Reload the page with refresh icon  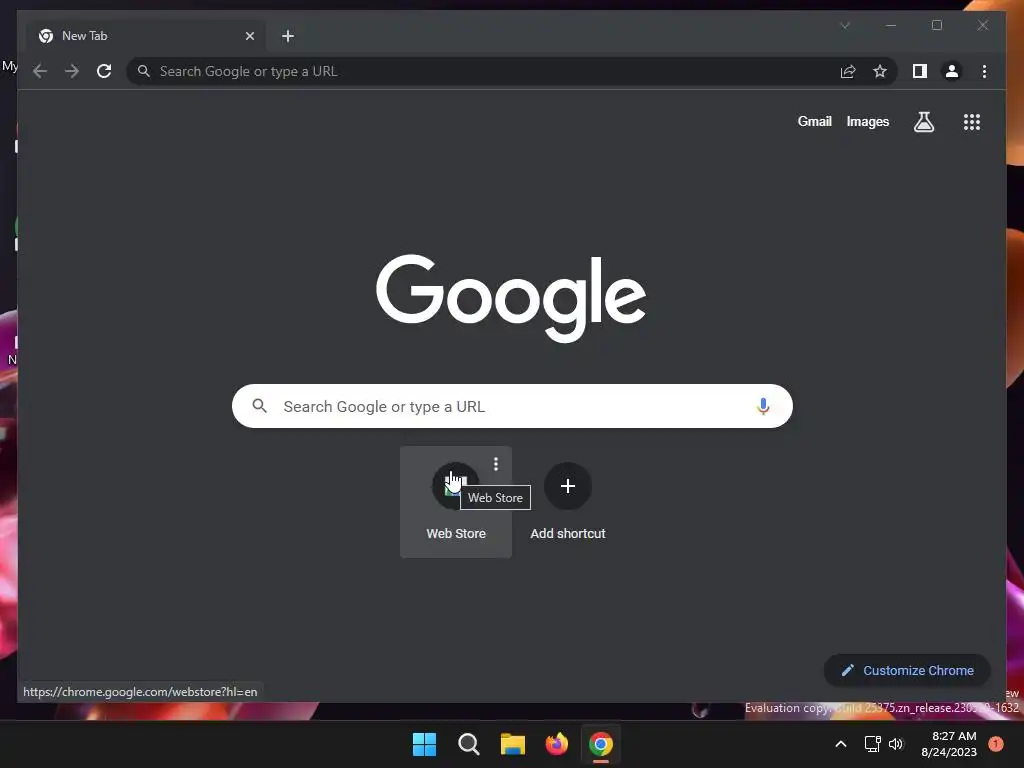(104, 71)
